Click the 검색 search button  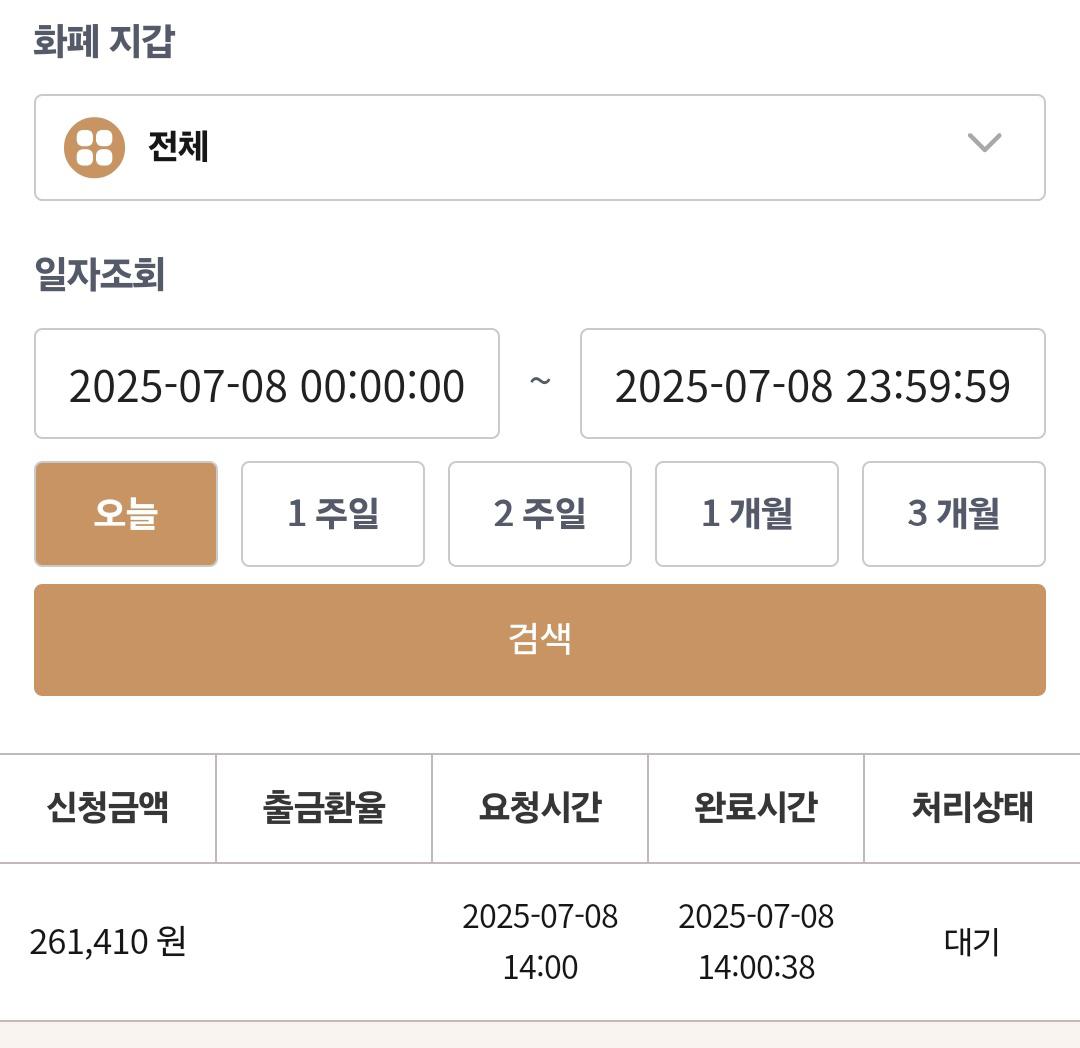point(540,640)
